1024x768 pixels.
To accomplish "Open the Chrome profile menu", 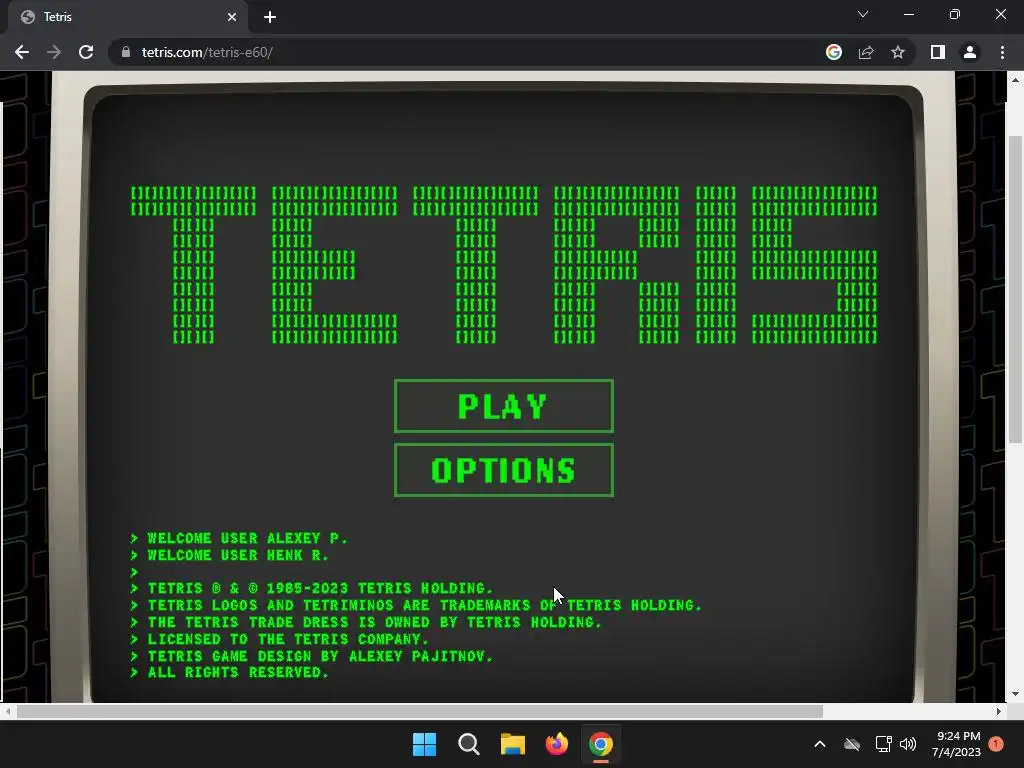I will pyautogui.click(x=970, y=52).
